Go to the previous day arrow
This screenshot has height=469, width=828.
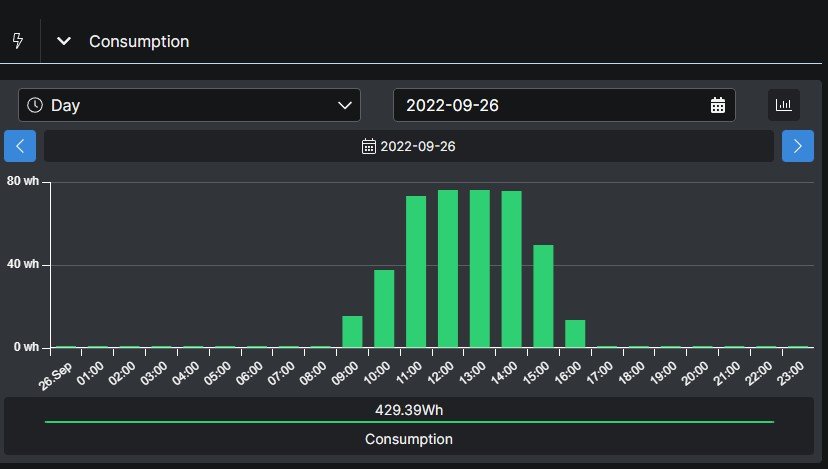20,146
